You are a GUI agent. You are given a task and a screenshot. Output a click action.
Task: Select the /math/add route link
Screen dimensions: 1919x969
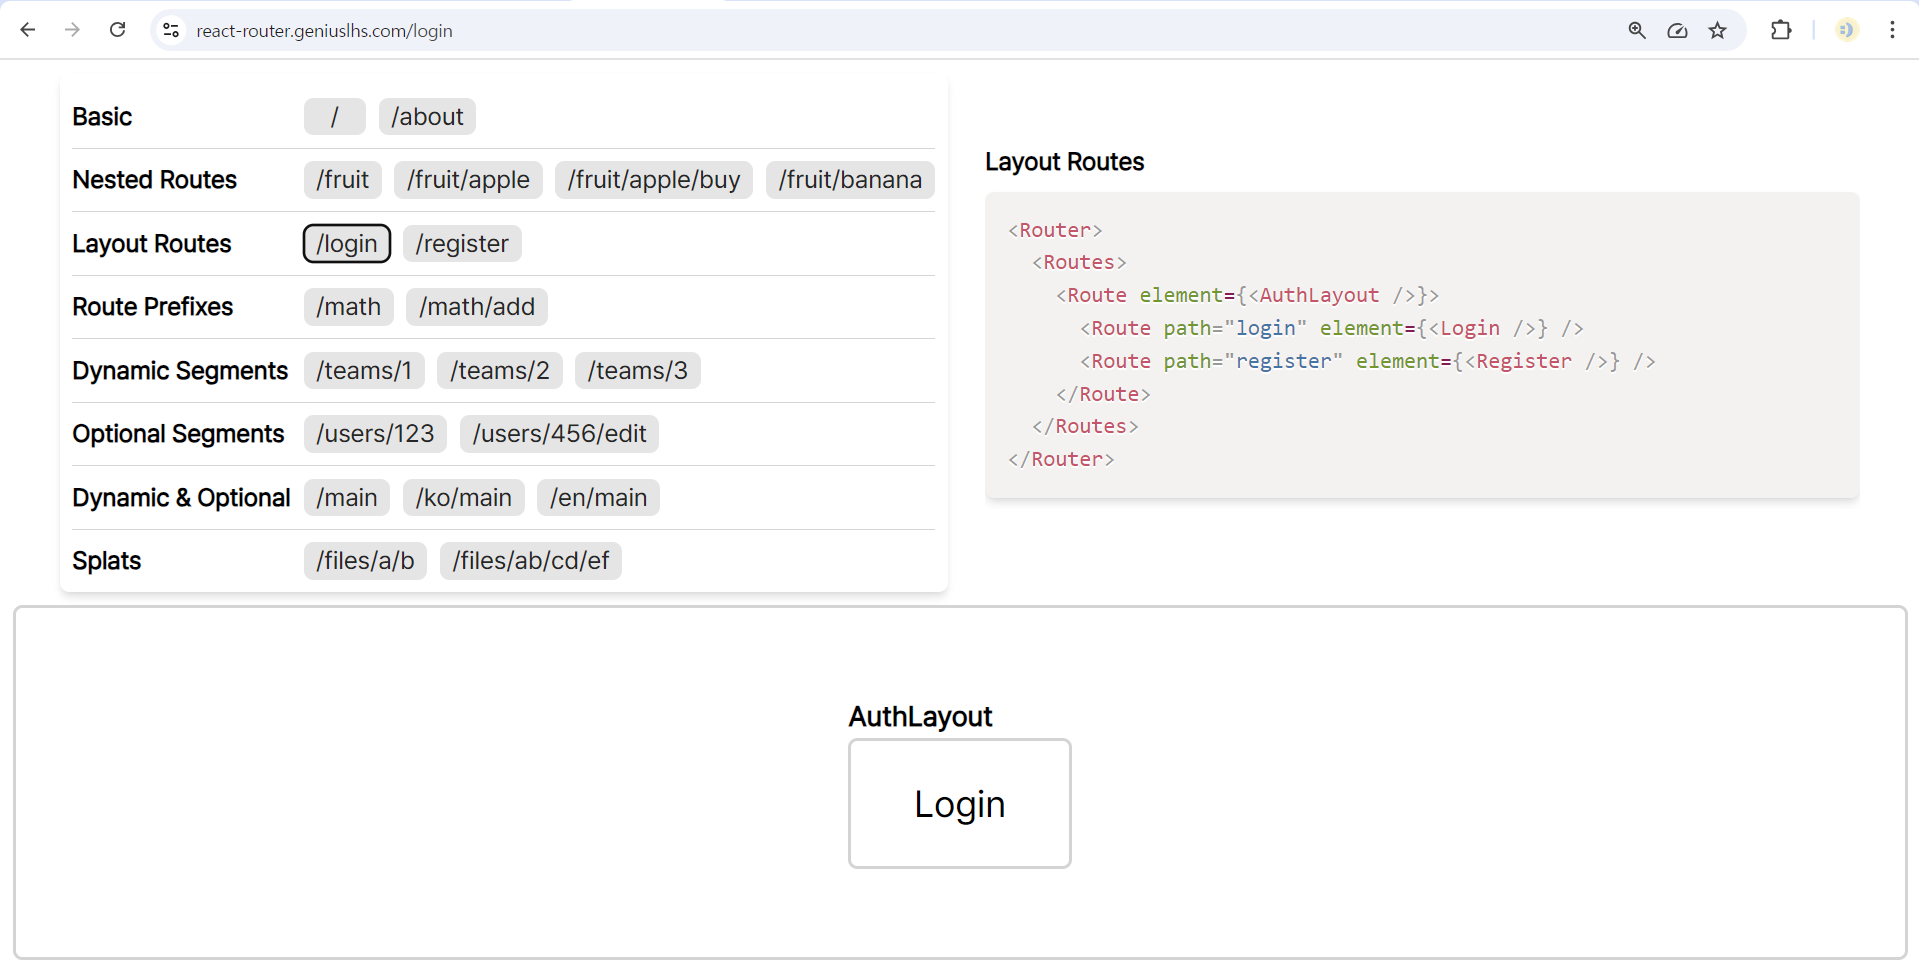click(x=476, y=307)
